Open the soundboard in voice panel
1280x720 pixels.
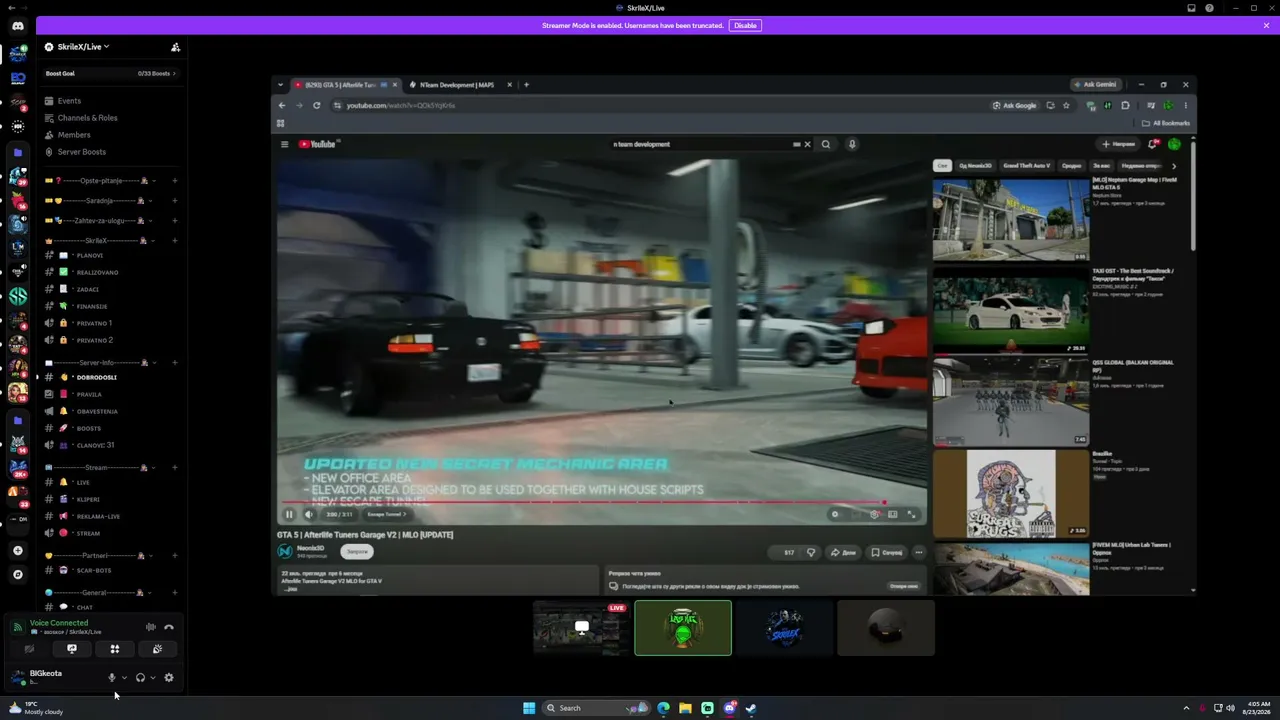point(157,649)
